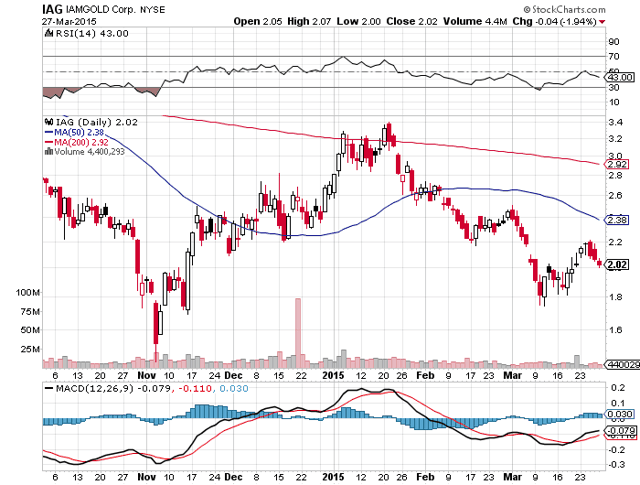
Task: Click the High 2.07 value
Action: [x=309, y=21]
